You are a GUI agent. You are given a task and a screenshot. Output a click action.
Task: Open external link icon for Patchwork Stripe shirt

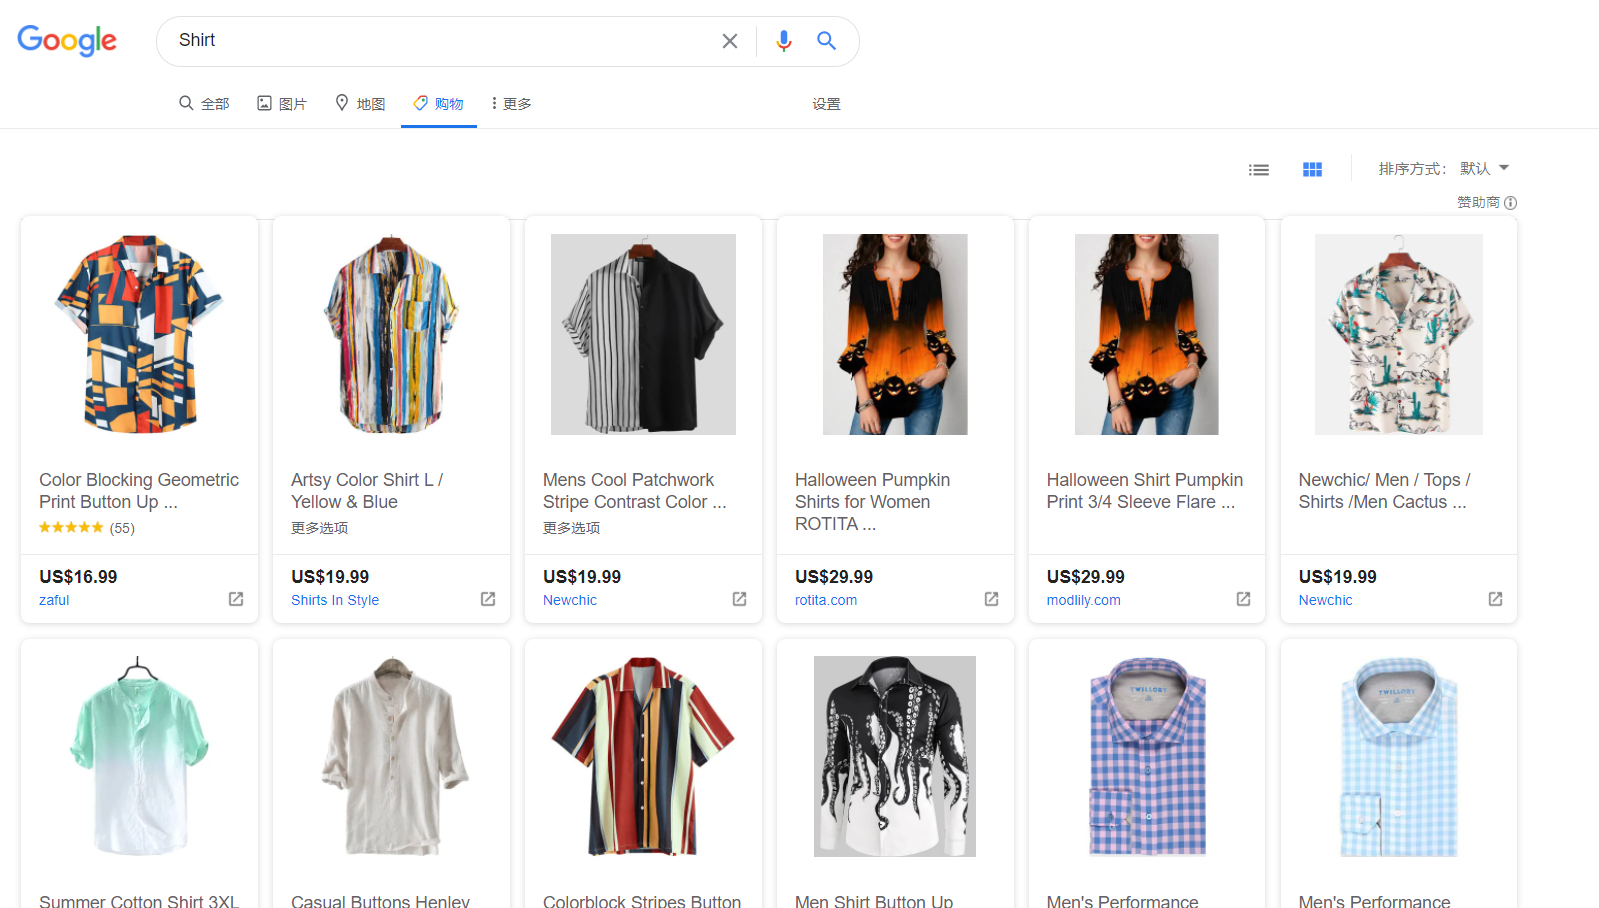(740, 599)
